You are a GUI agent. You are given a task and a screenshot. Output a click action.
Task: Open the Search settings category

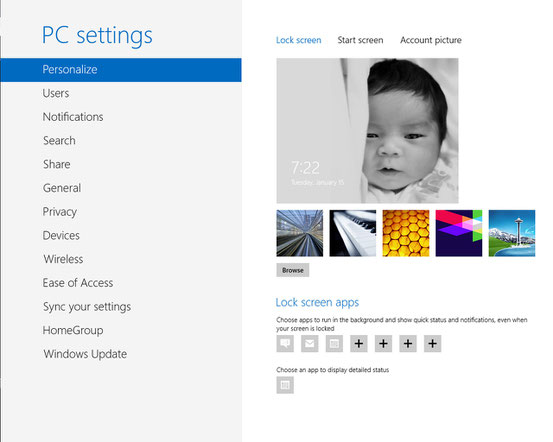point(59,141)
